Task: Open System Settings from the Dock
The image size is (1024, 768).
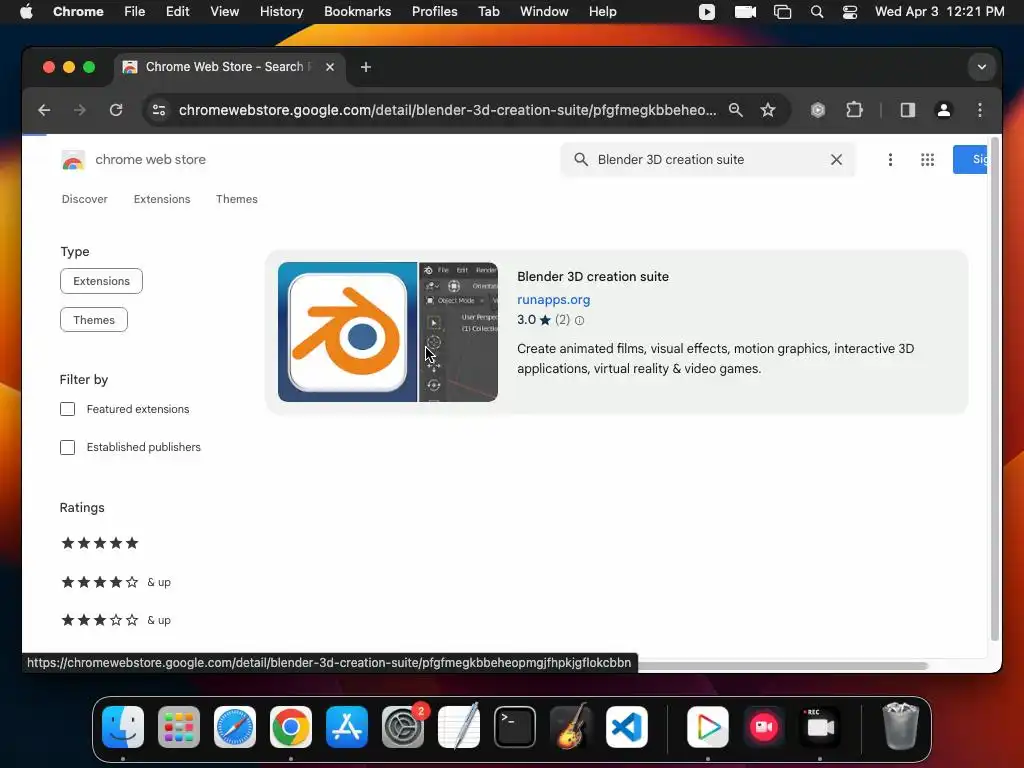Action: point(403,727)
